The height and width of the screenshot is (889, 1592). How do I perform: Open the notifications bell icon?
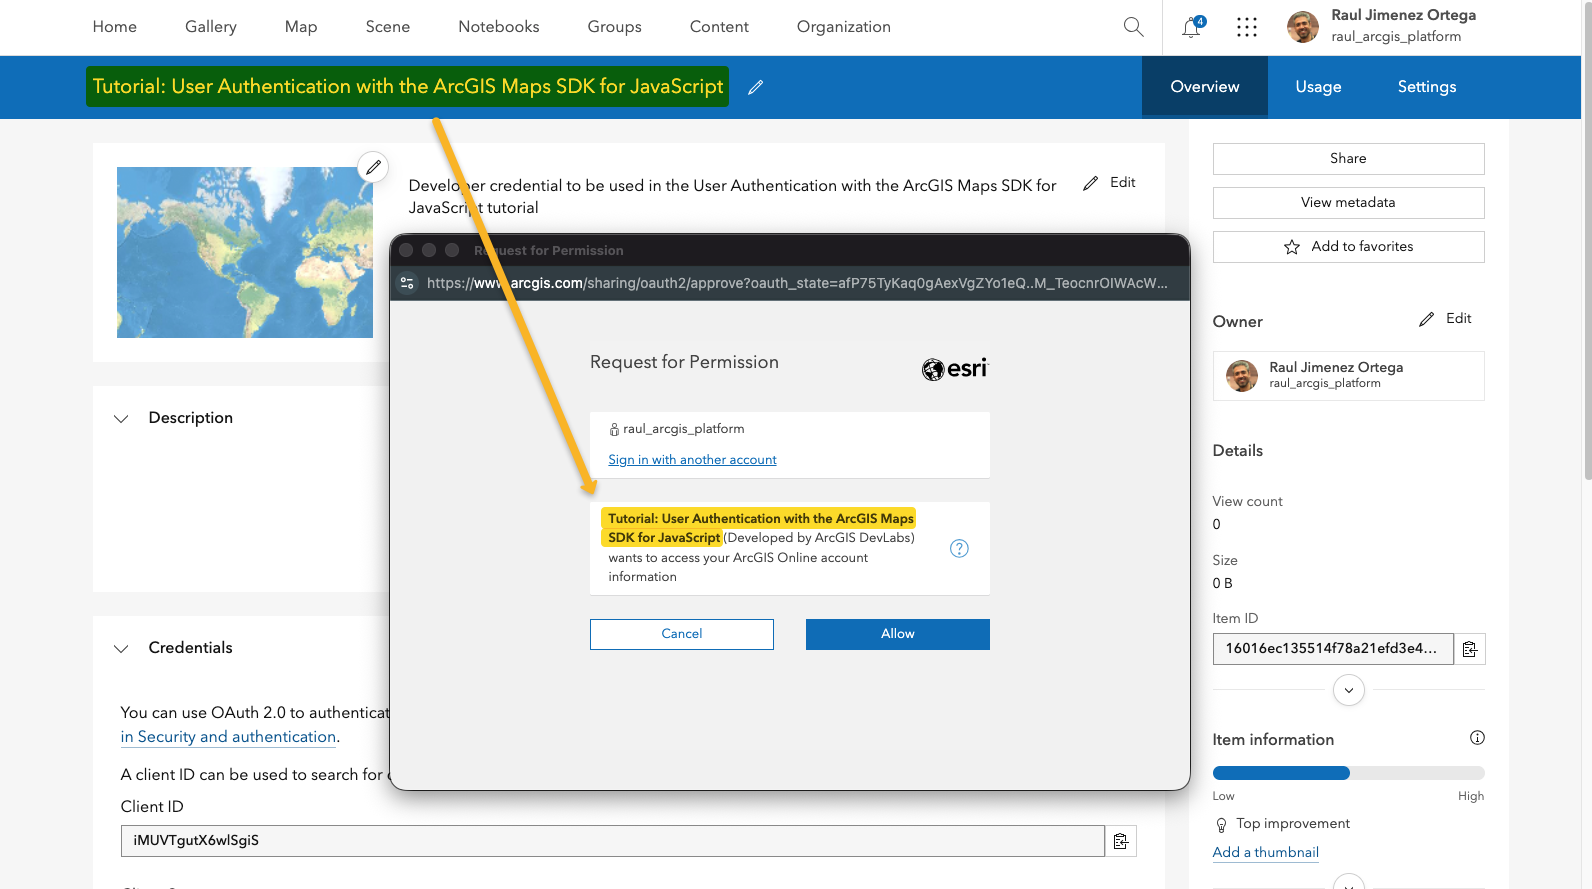[1192, 27]
